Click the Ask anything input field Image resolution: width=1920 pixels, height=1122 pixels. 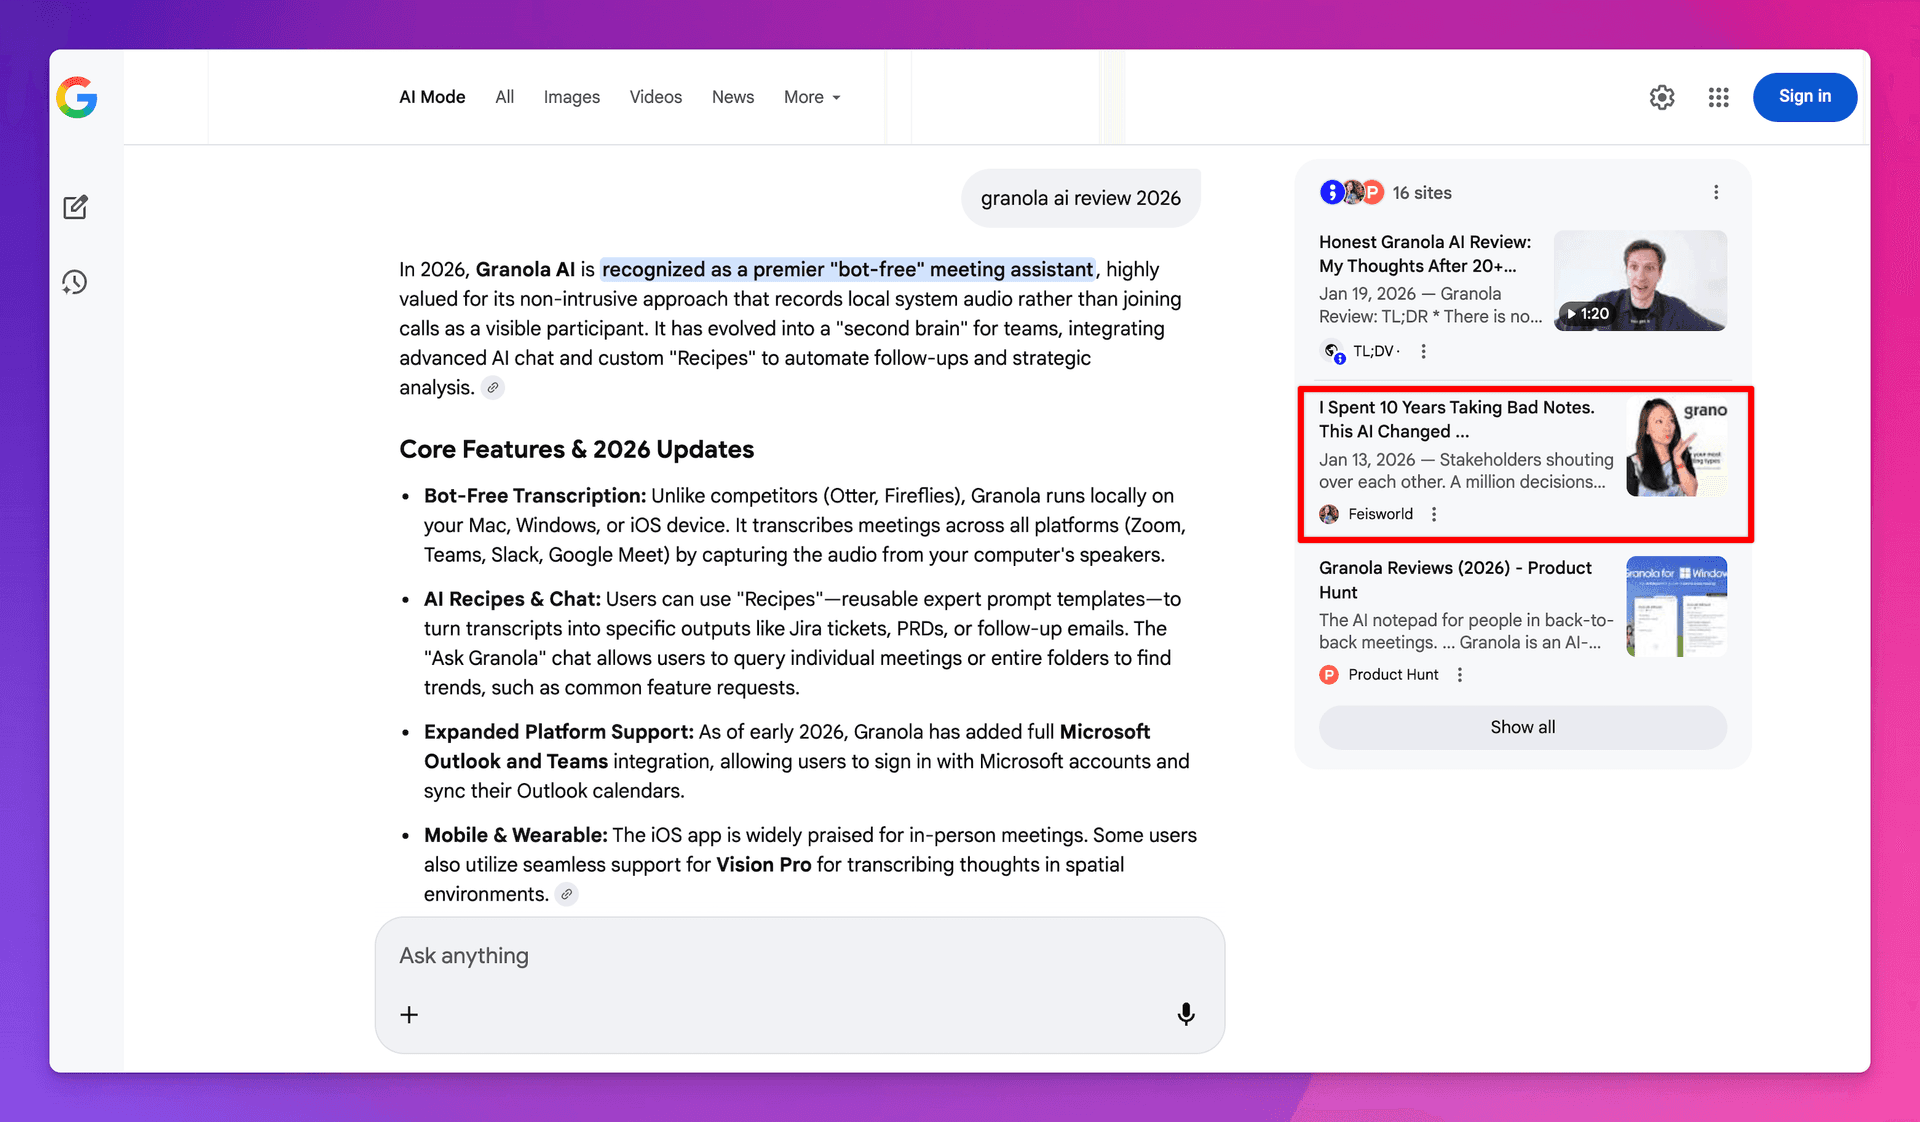click(800, 956)
